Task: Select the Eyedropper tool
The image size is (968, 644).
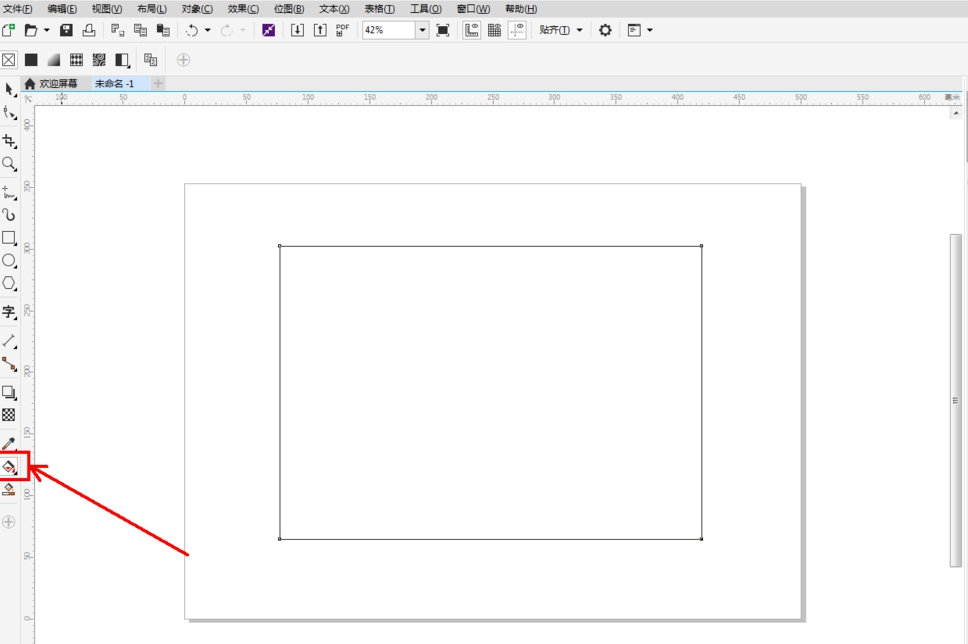Action: (9, 443)
